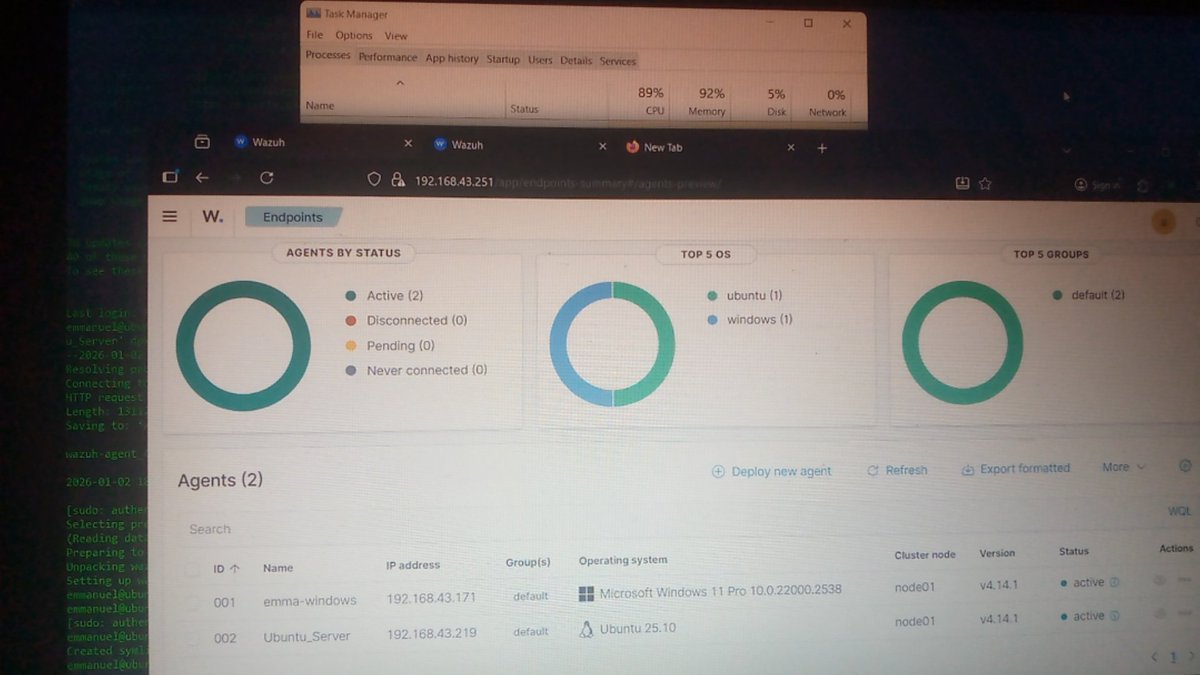Click the padlock site info icon
1200x675 pixels.
(398, 180)
